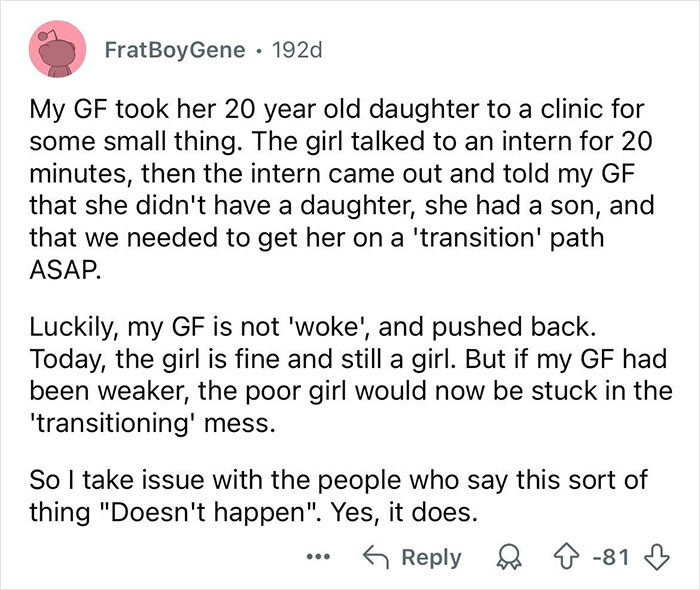Screen dimensions: 700x590
Task: Click the paragraph starting 'Luckily, my GF'
Action: pos(351,375)
